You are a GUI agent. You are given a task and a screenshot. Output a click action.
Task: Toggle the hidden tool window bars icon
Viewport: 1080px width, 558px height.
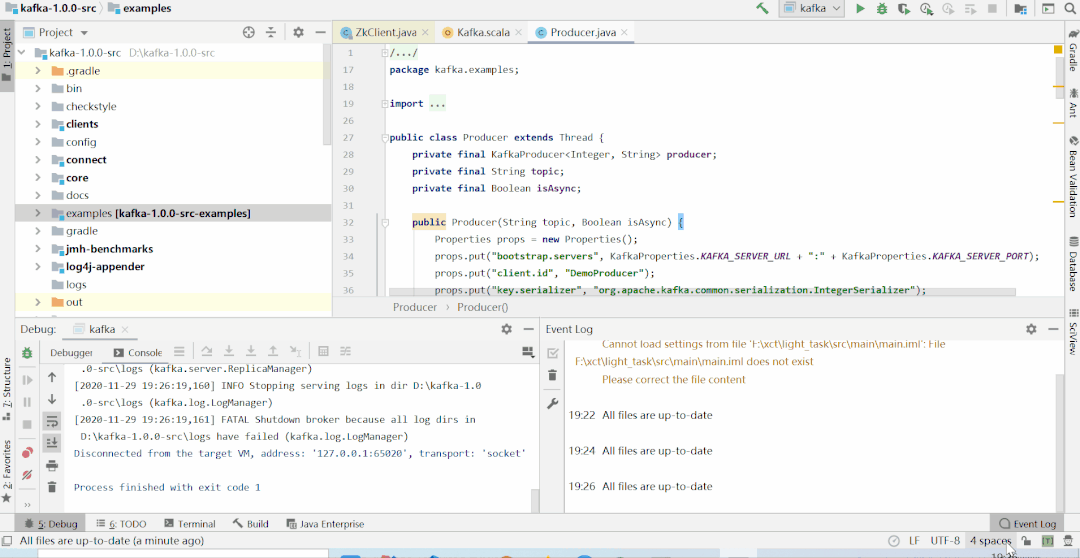coord(7,541)
